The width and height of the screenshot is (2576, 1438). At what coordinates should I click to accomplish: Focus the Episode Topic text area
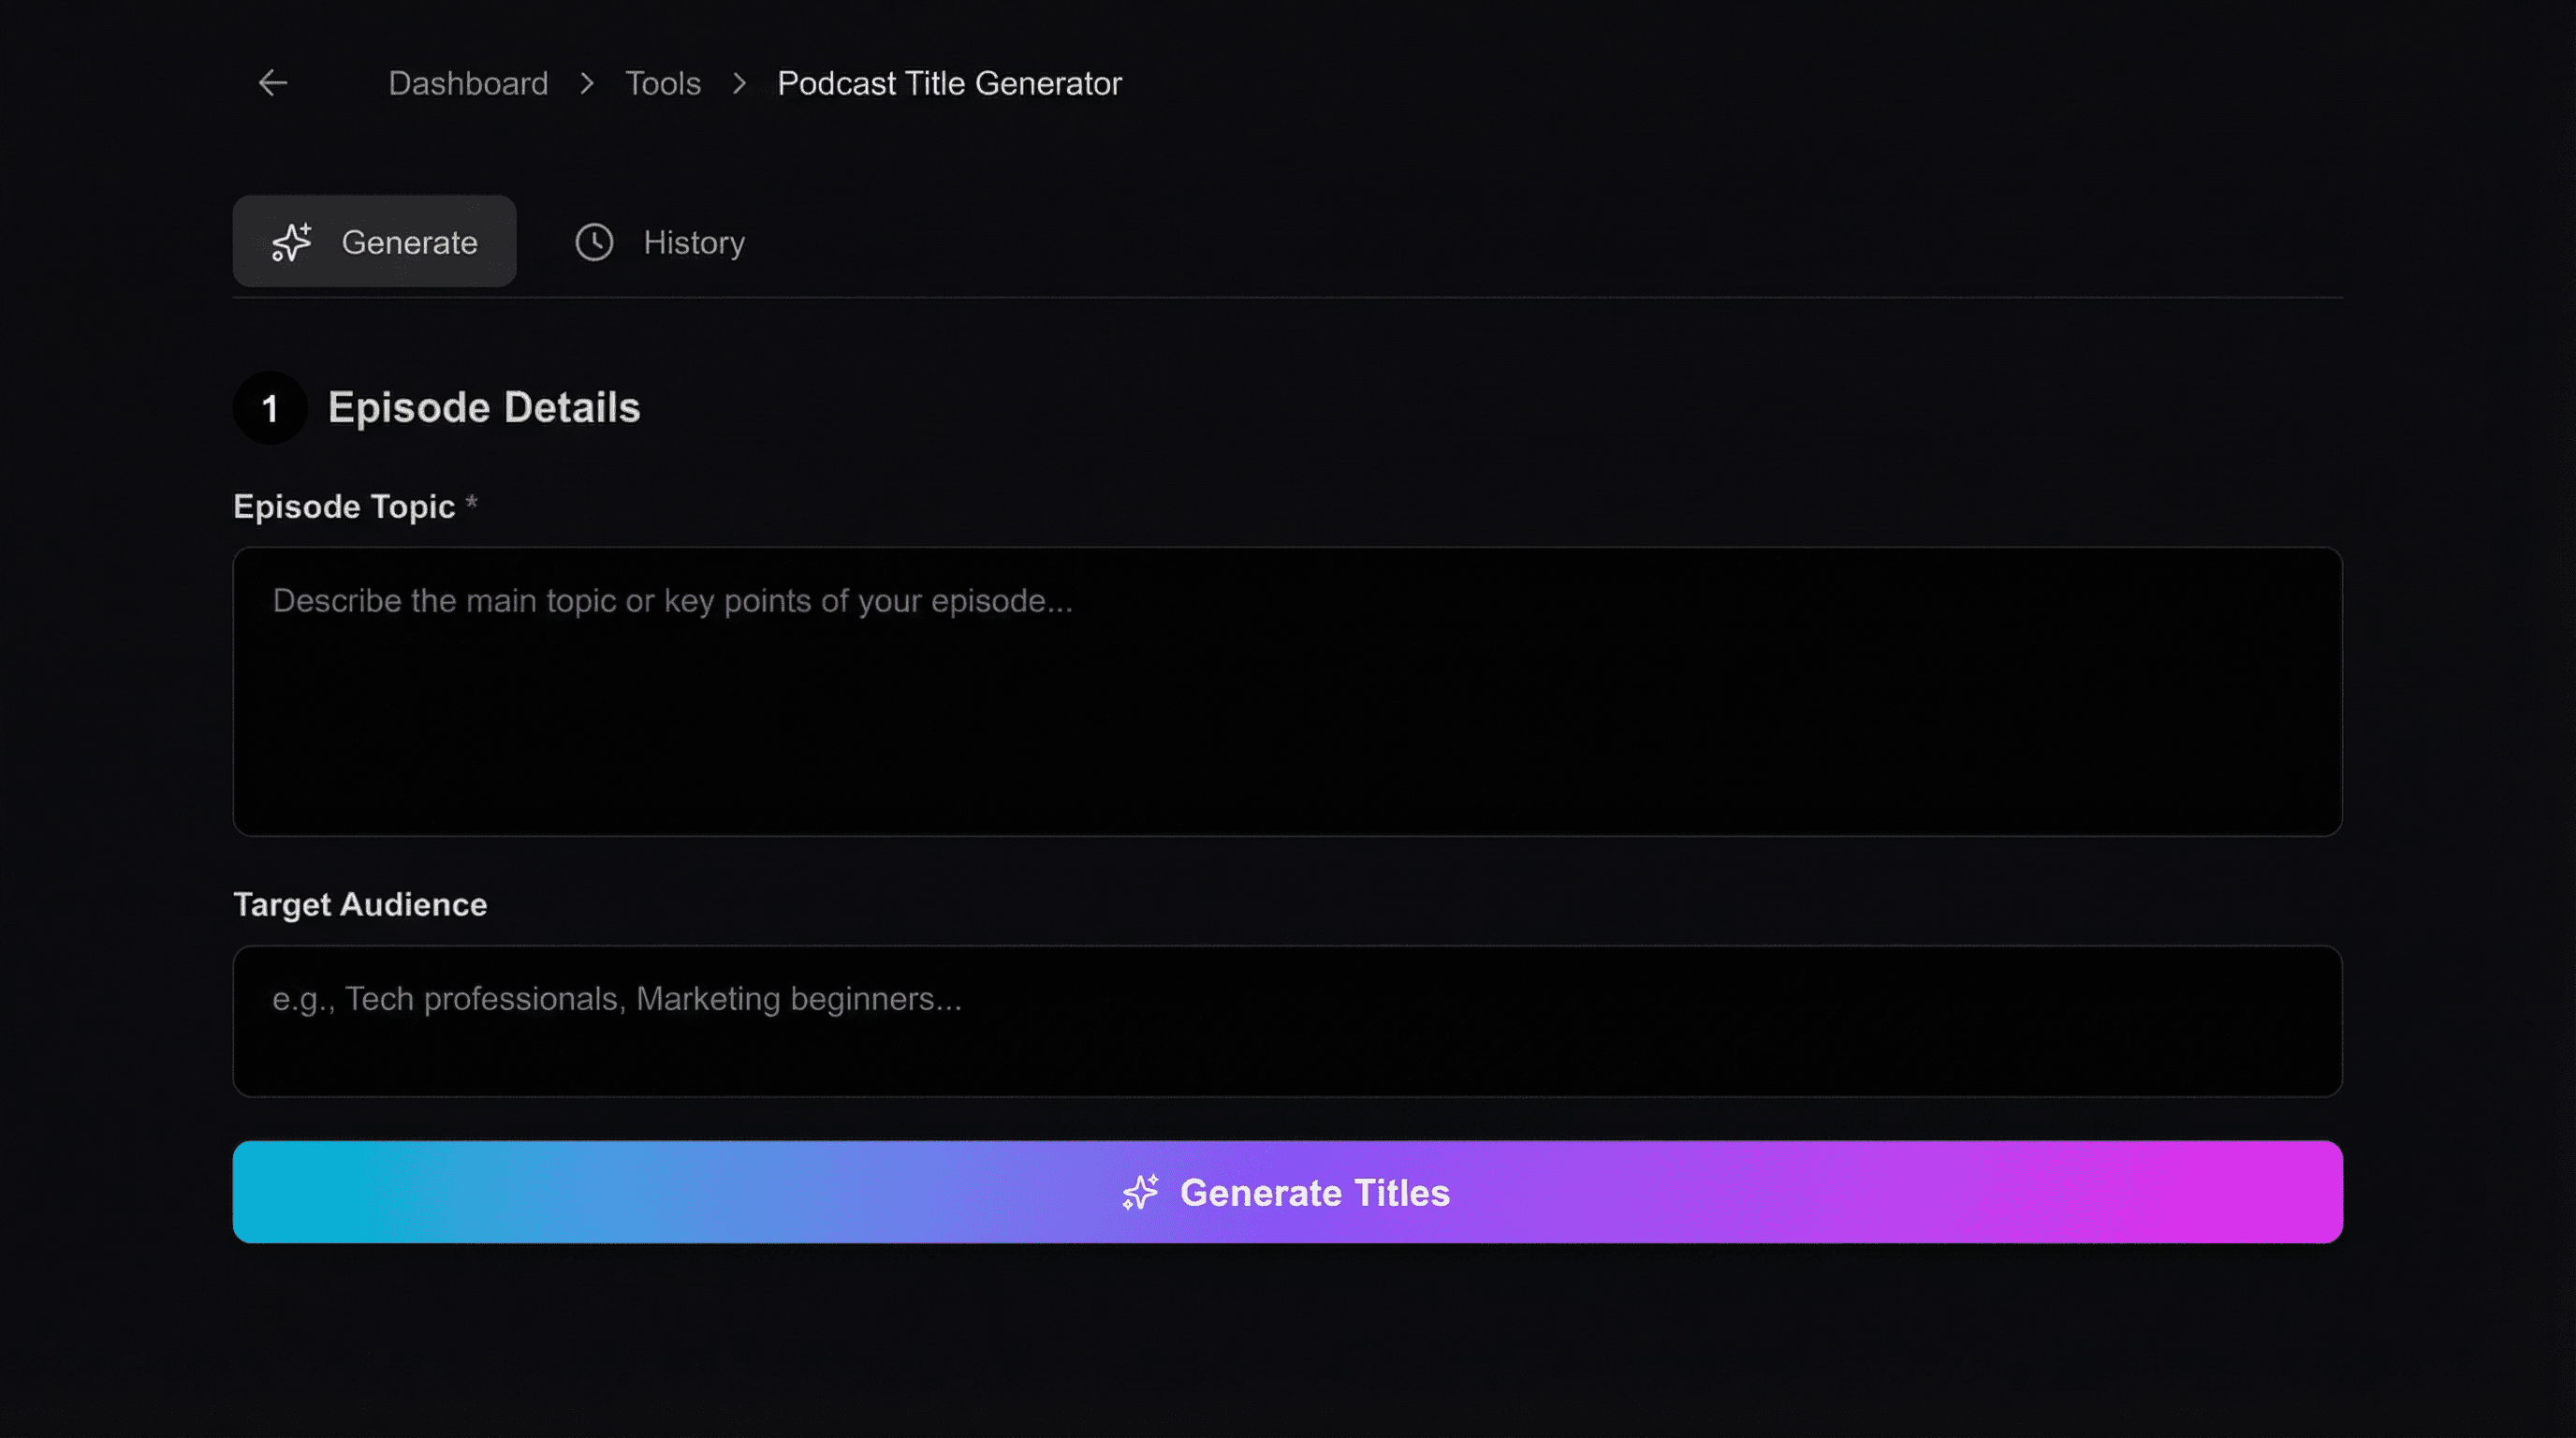[1287, 690]
